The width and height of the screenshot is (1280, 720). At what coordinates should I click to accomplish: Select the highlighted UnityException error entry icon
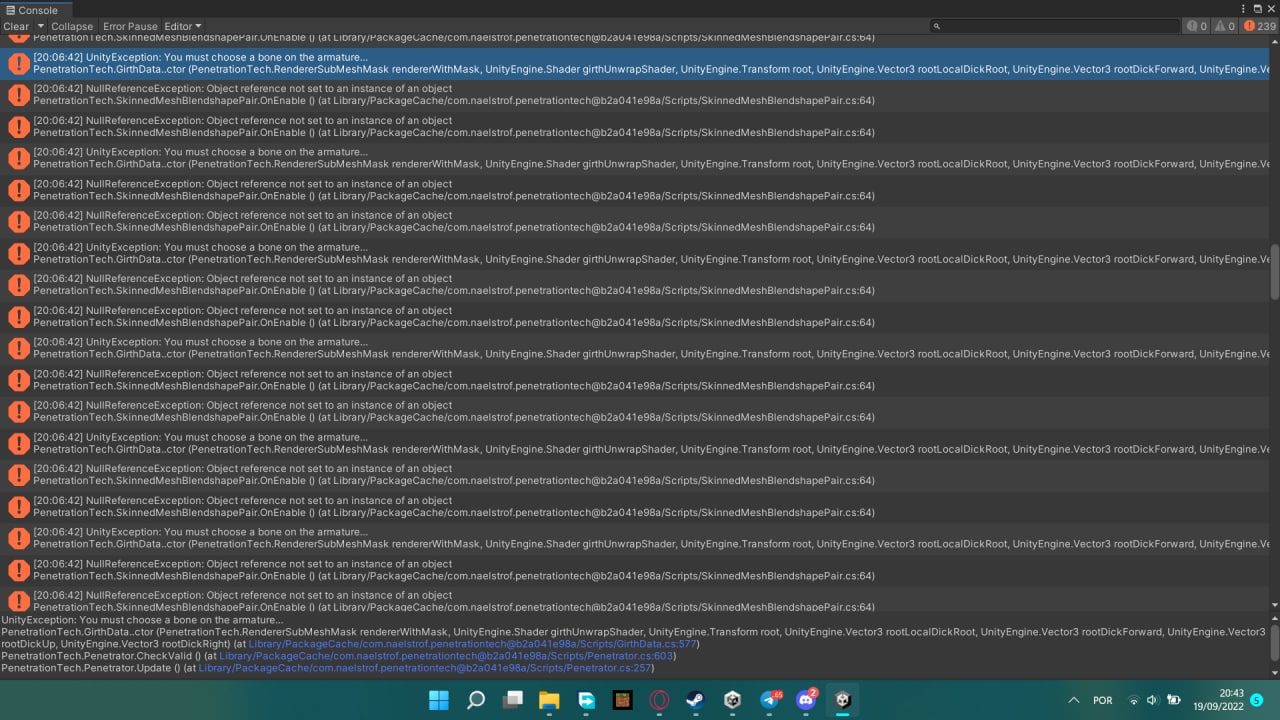tap(18, 63)
